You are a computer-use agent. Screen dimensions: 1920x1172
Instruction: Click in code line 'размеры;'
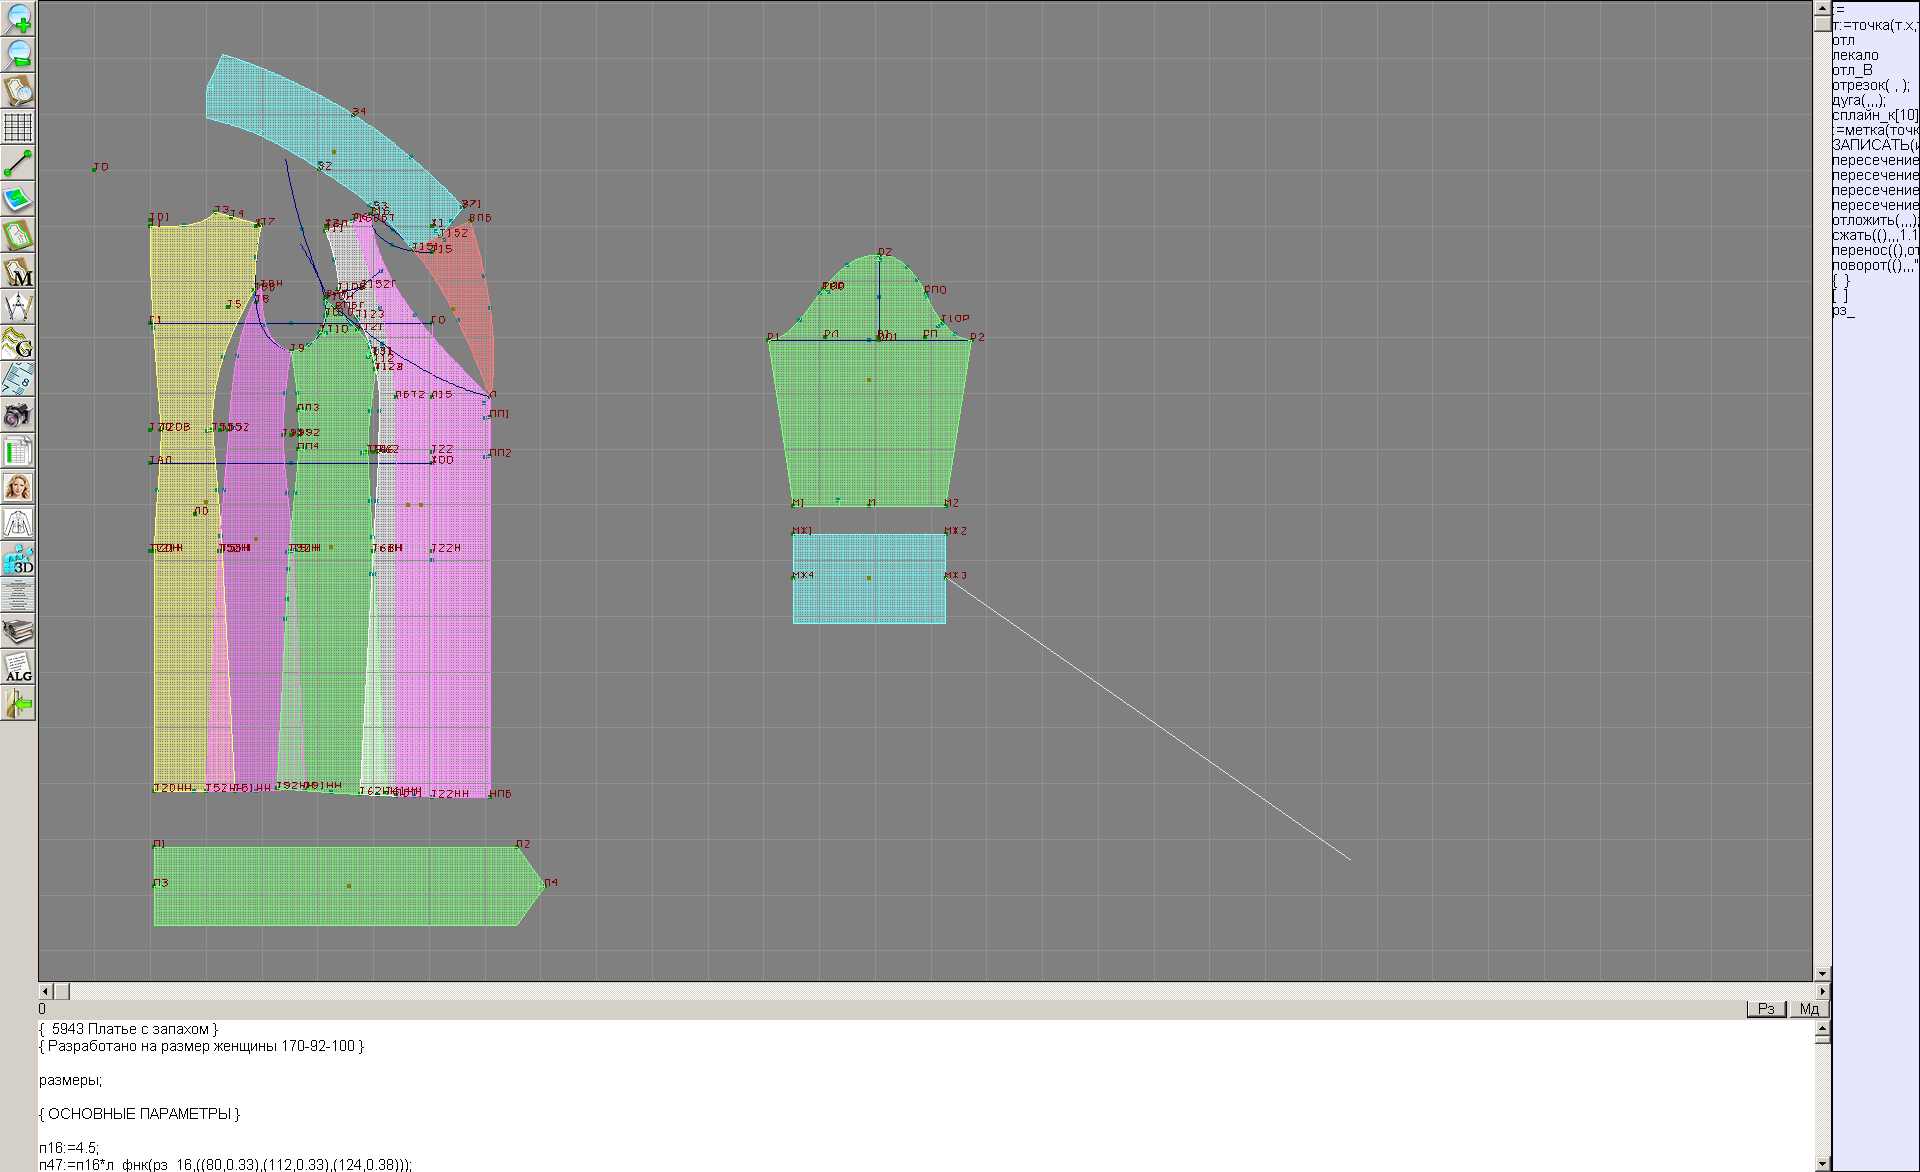(70, 1080)
